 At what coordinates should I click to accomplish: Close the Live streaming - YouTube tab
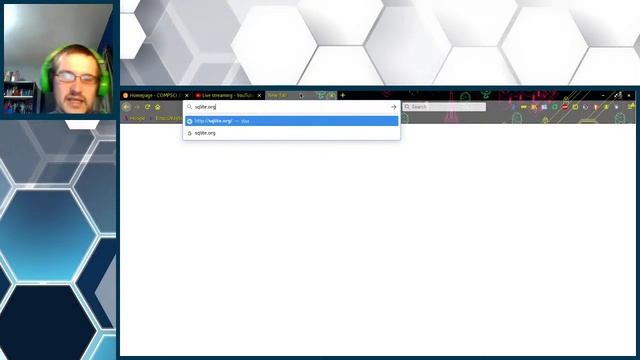tap(259, 96)
